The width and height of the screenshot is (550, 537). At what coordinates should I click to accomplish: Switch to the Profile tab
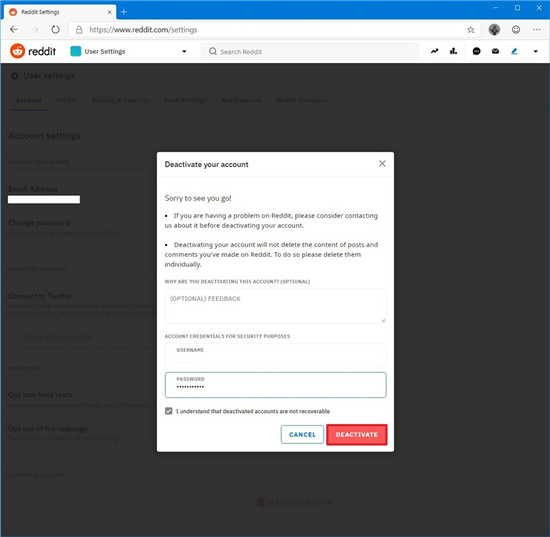pos(67,100)
